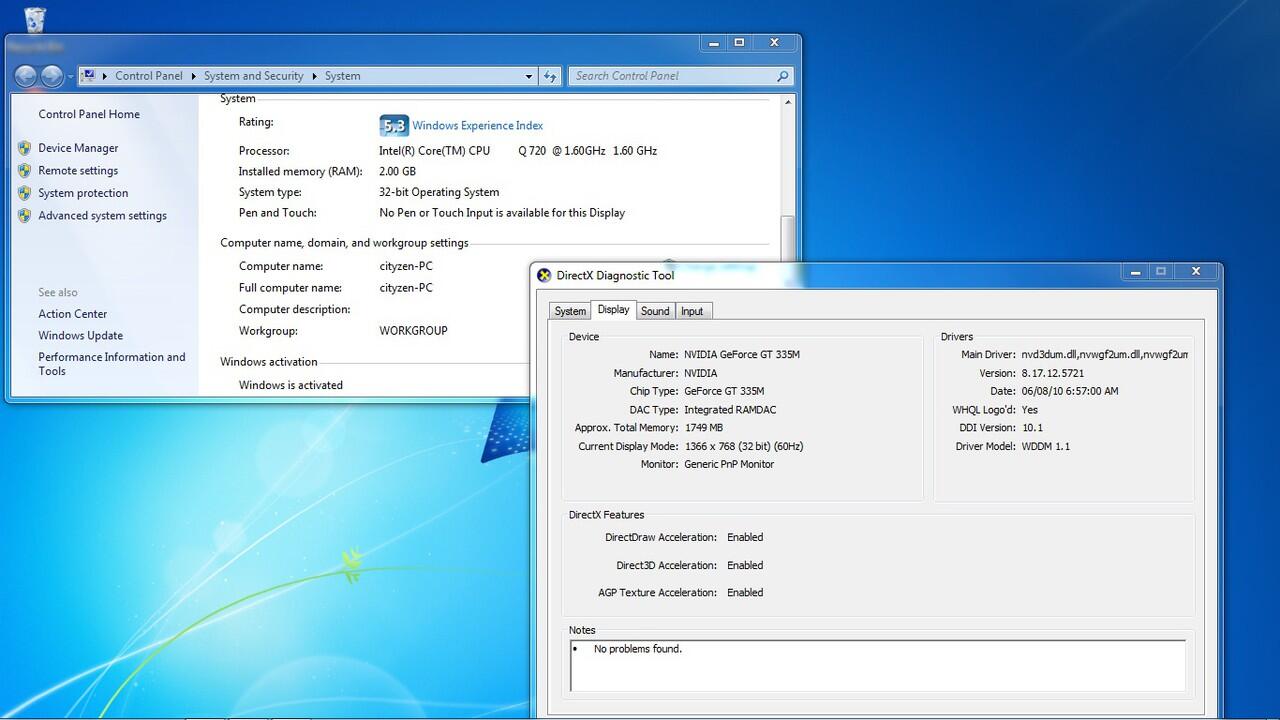The image size is (1280, 720).
Task: Go to Windows Update
Action: (81, 336)
